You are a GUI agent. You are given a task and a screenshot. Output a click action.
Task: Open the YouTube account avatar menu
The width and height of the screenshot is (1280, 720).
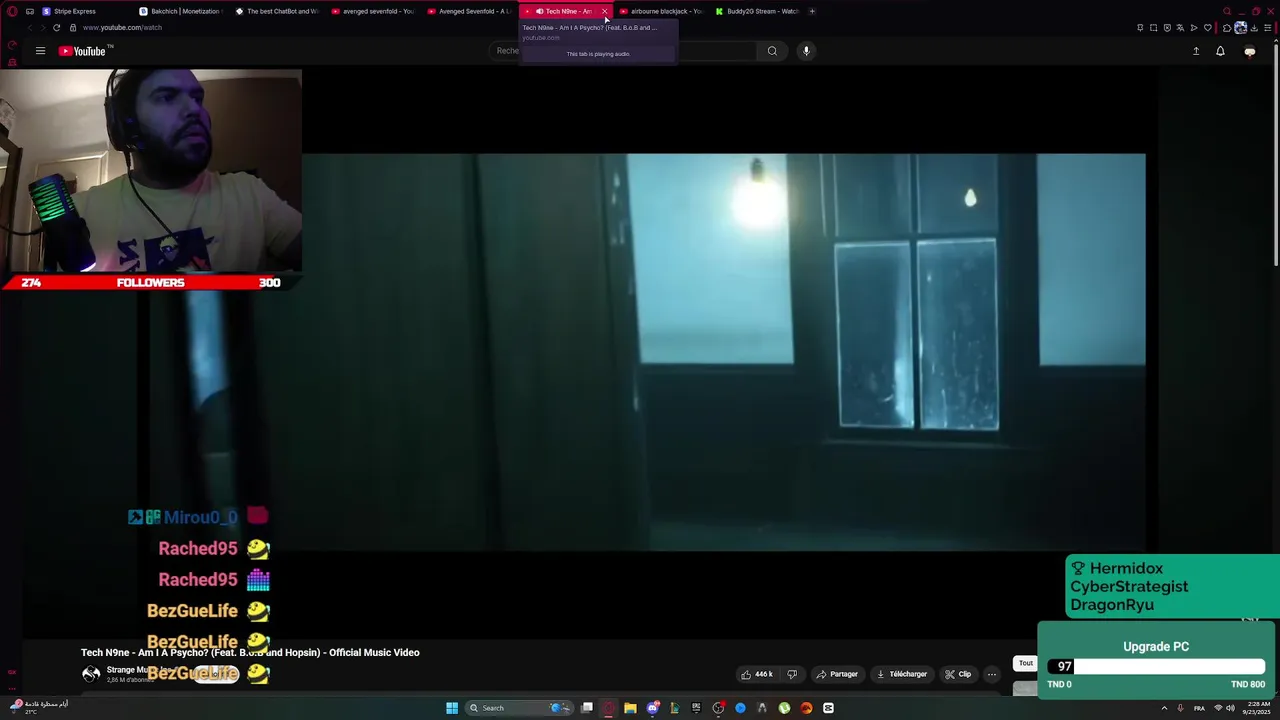point(1249,51)
